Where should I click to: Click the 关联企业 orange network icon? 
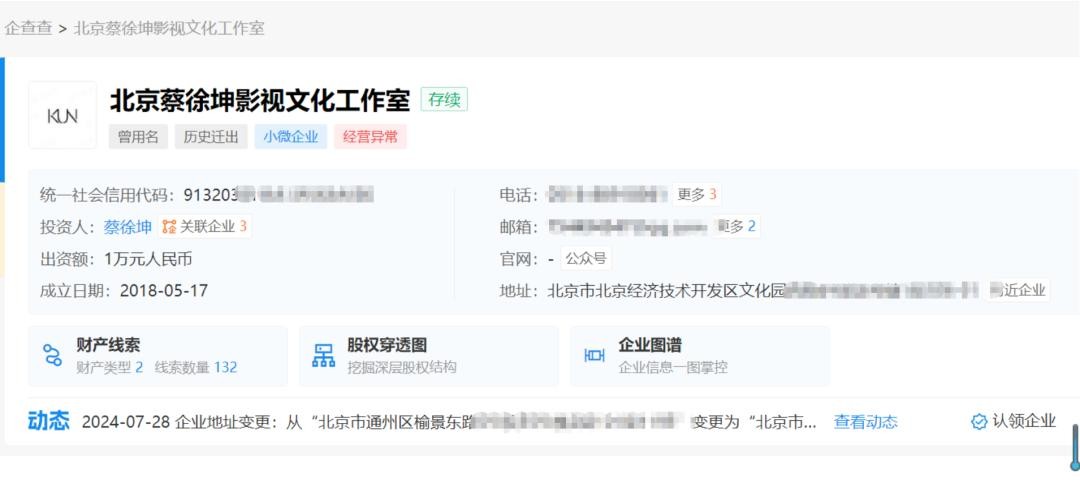pyautogui.click(x=168, y=227)
